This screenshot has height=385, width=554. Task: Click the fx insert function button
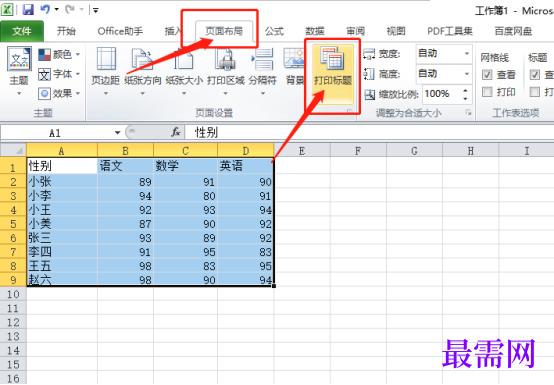[176, 132]
